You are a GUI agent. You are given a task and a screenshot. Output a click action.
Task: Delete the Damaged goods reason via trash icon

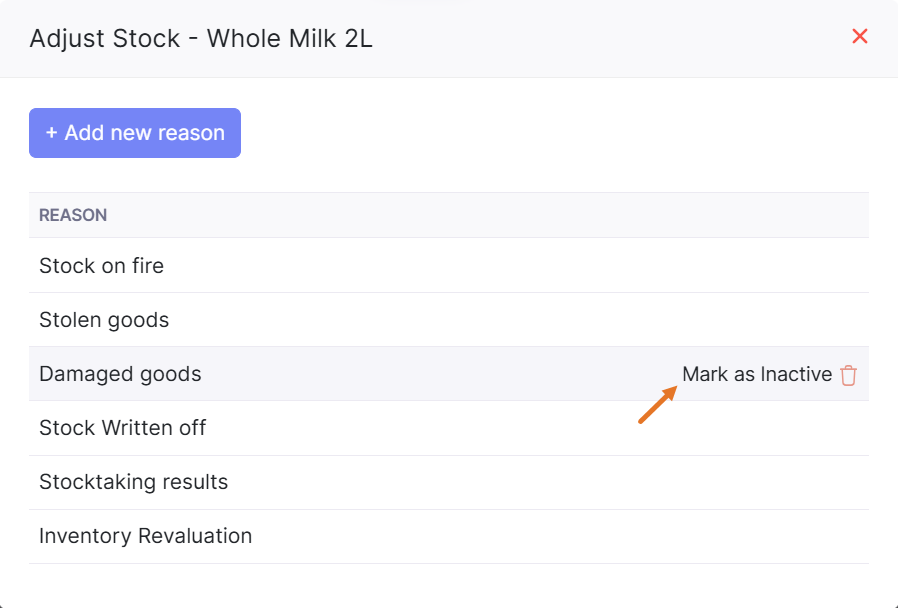848,375
